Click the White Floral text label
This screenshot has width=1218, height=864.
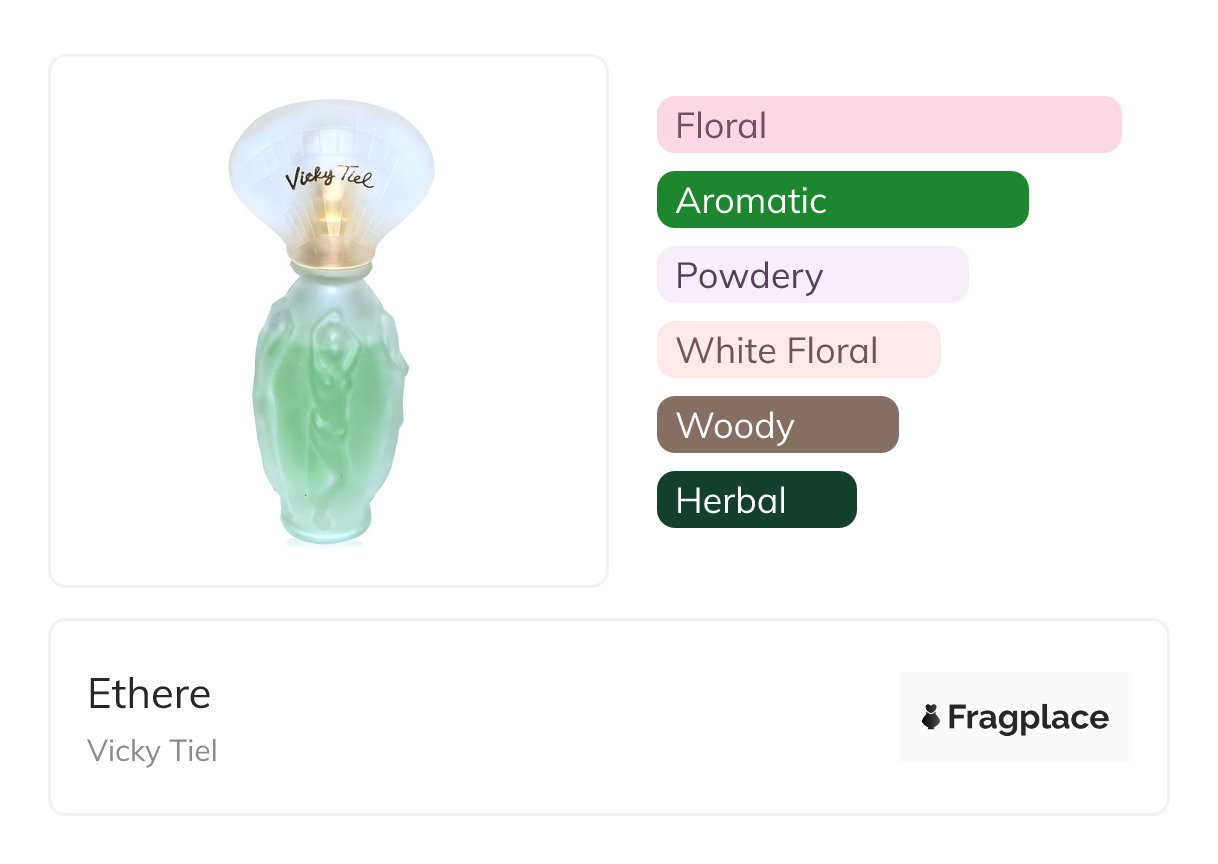777,351
